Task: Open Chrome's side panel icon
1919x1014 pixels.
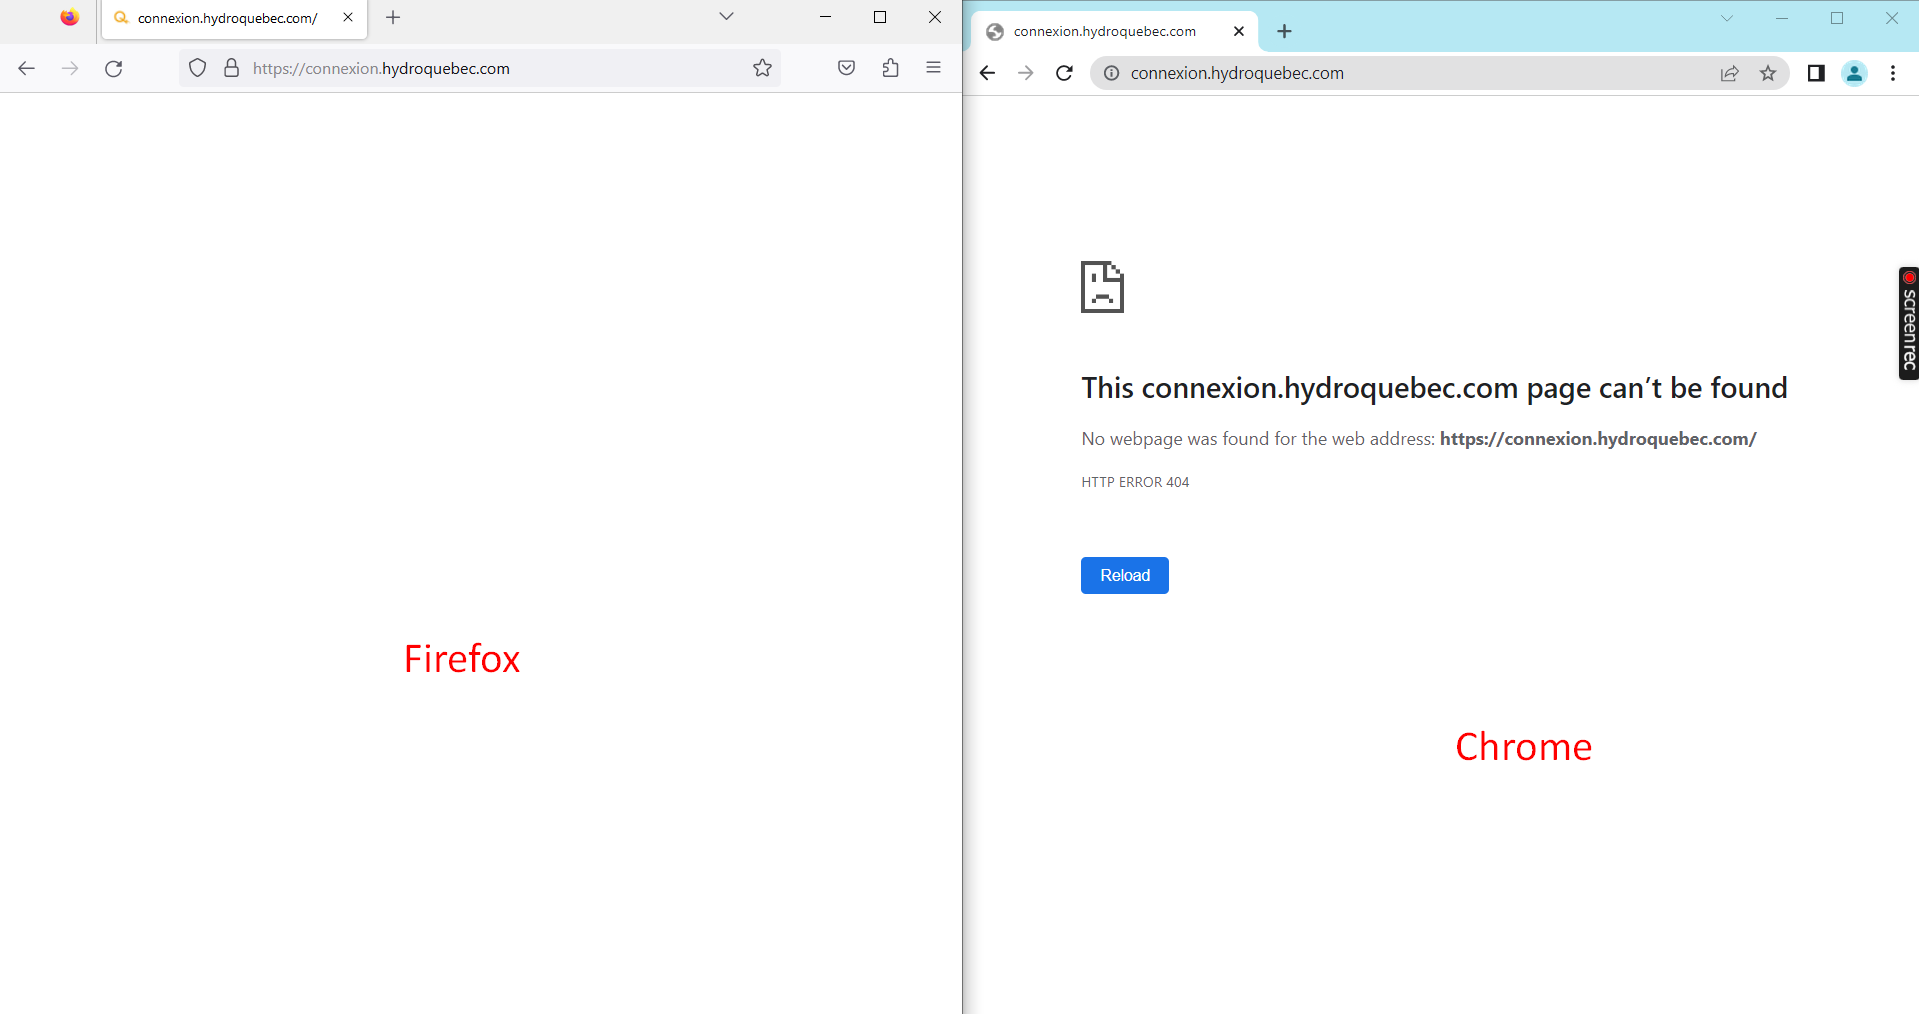Action: pos(1816,73)
